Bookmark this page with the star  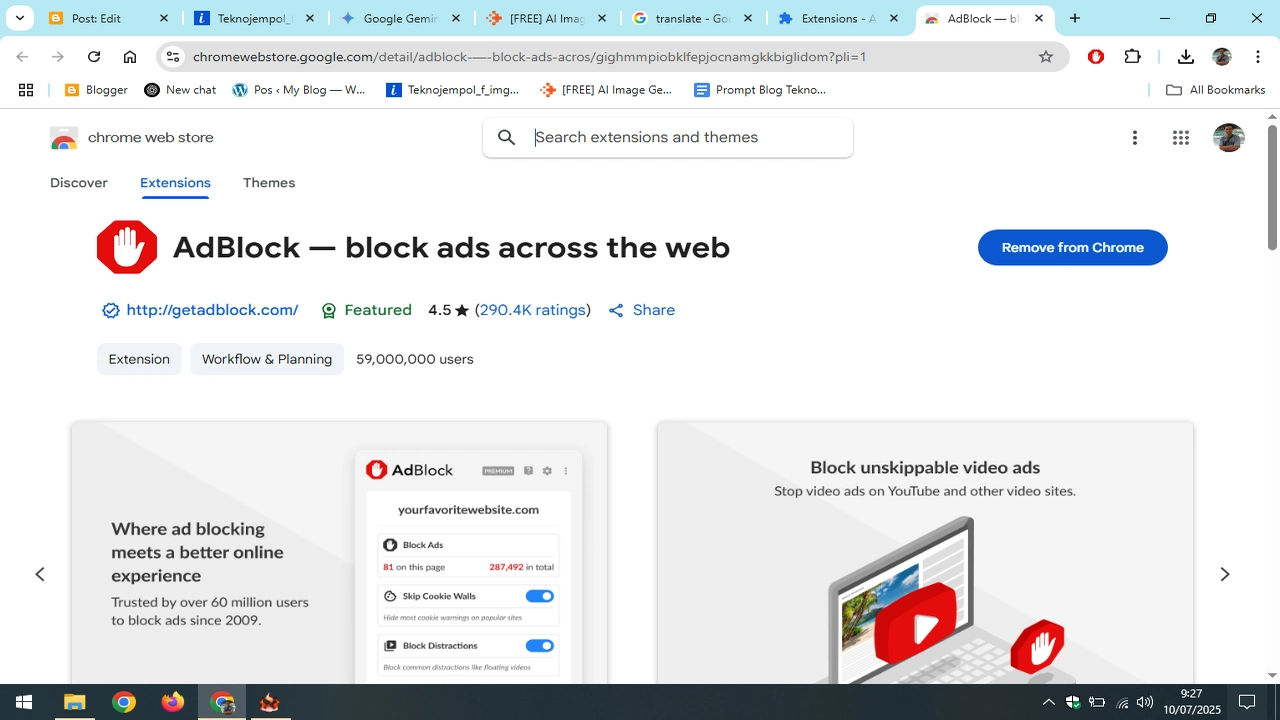[x=1046, y=57]
